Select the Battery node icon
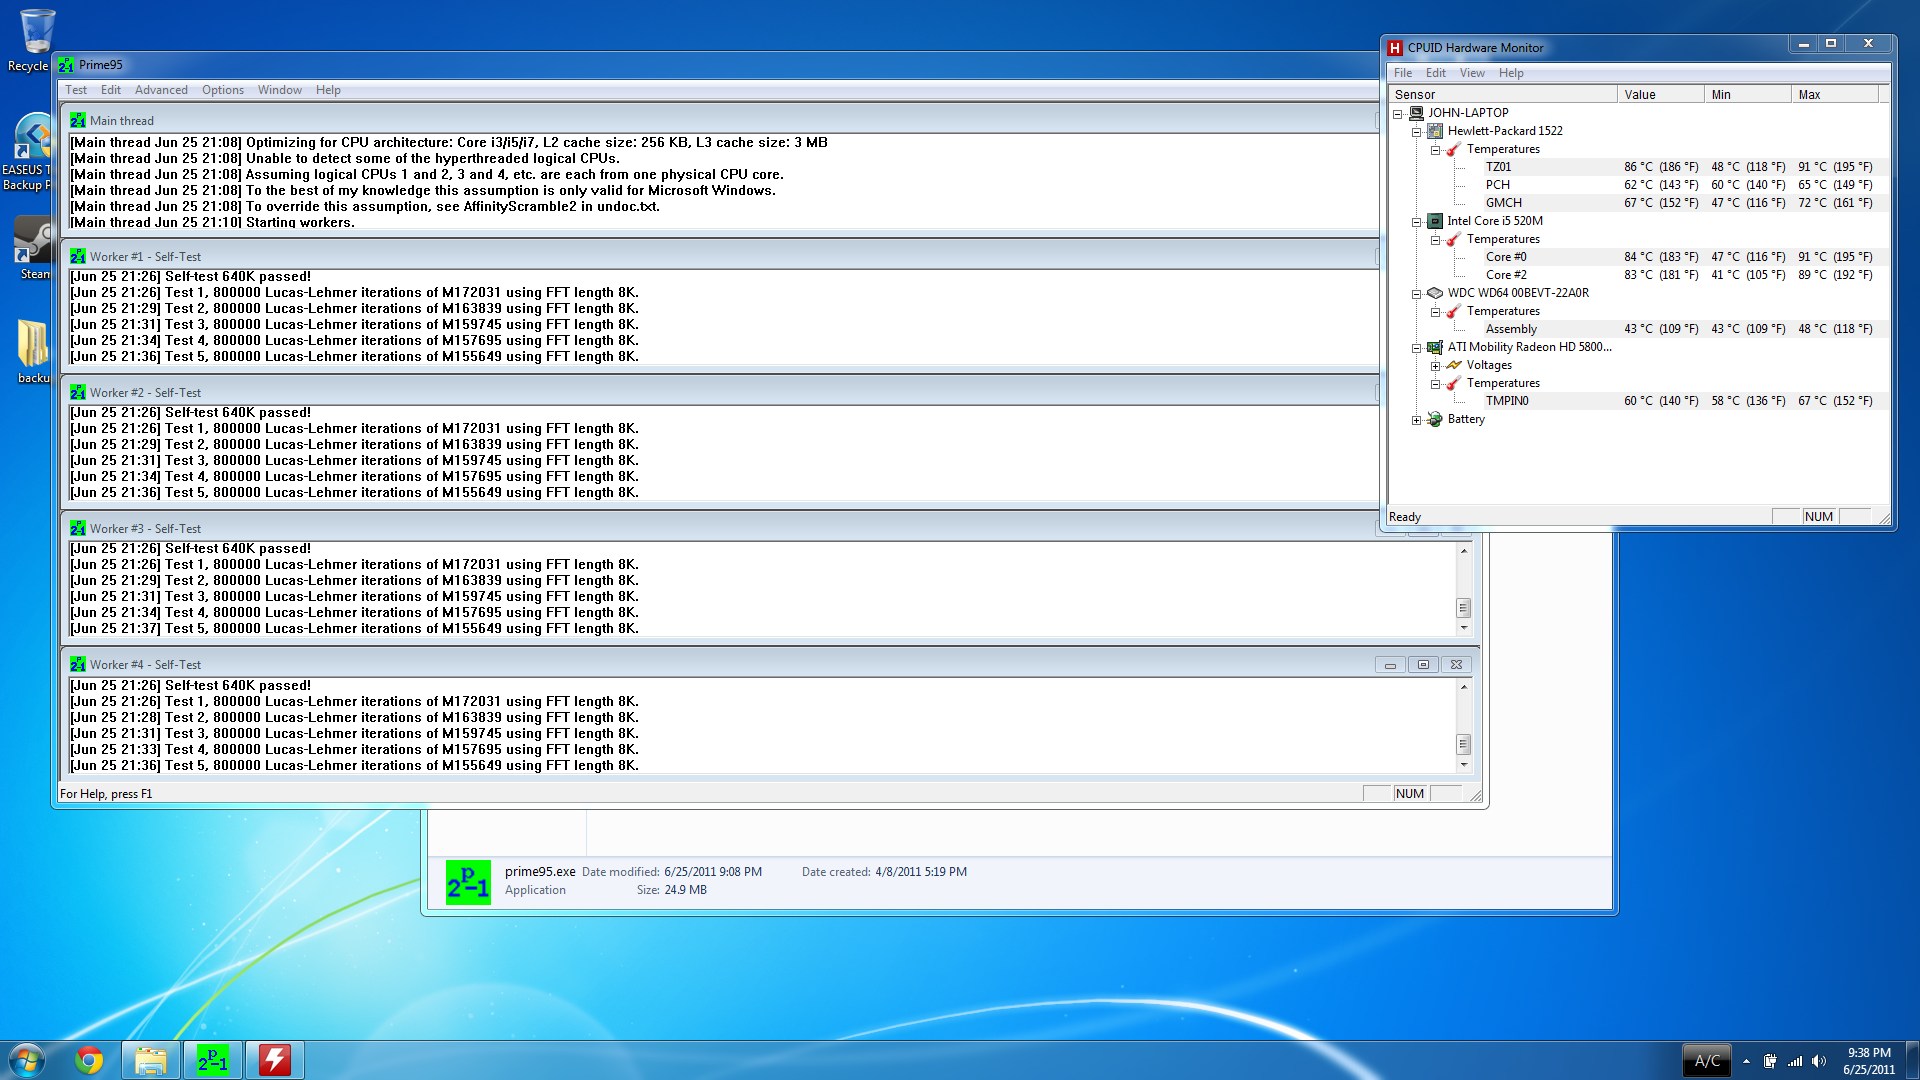1920x1080 pixels. (1435, 419)
